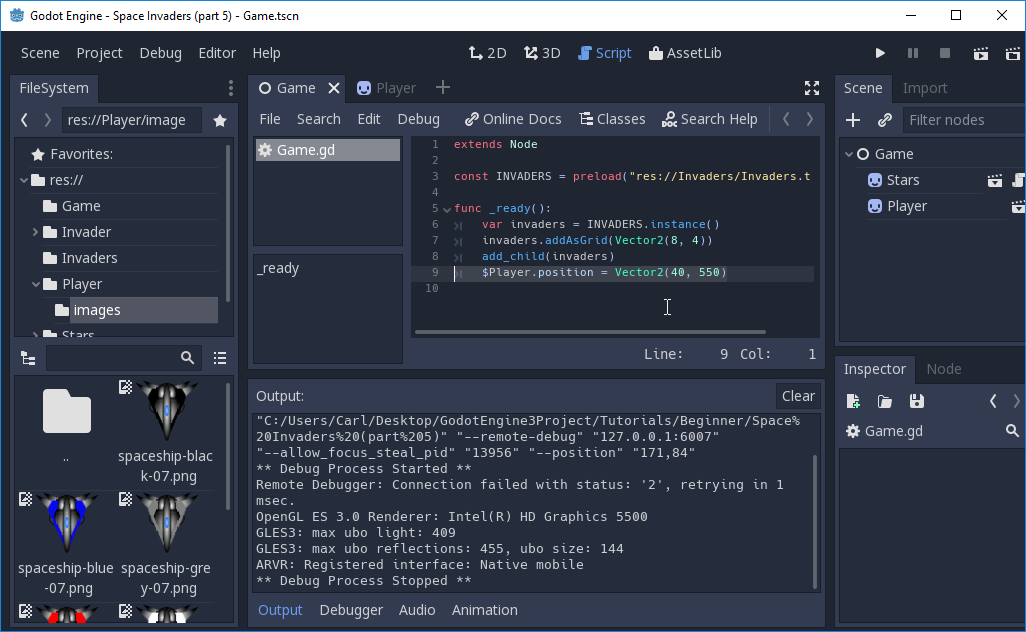Play the edited scene clapperboard icon
The image size is (1026, 632).
(x=980, y=53)
